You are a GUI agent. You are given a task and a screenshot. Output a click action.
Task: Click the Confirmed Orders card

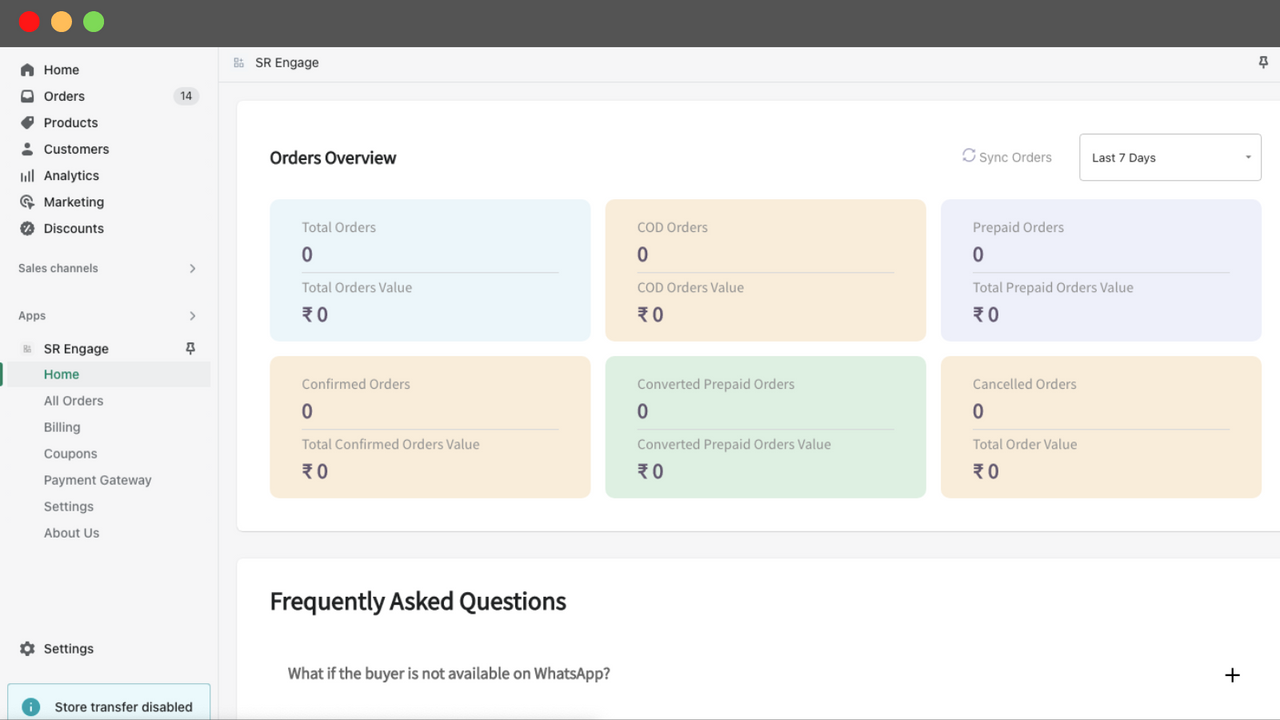coord(430,427)
